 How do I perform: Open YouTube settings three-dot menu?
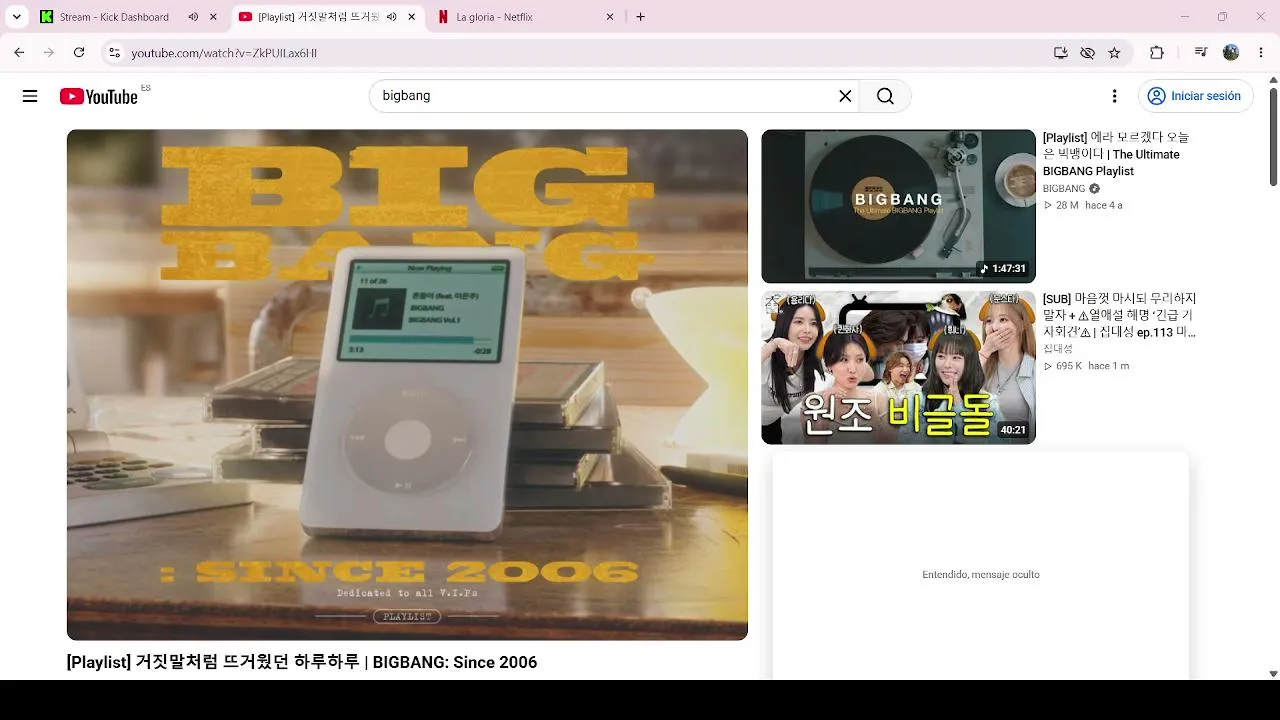point(1114,96)
